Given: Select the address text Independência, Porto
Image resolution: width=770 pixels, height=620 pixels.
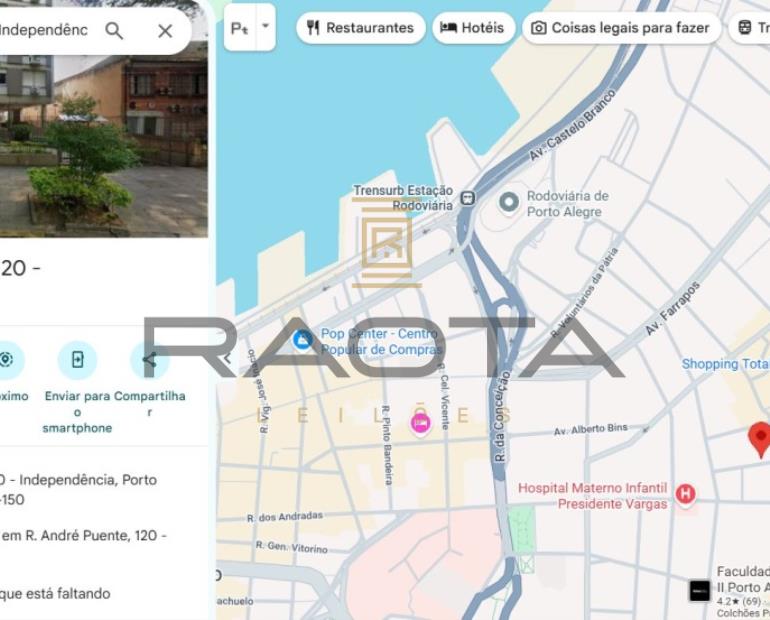Looking at the screenshot, I should [x=88, y=480].
